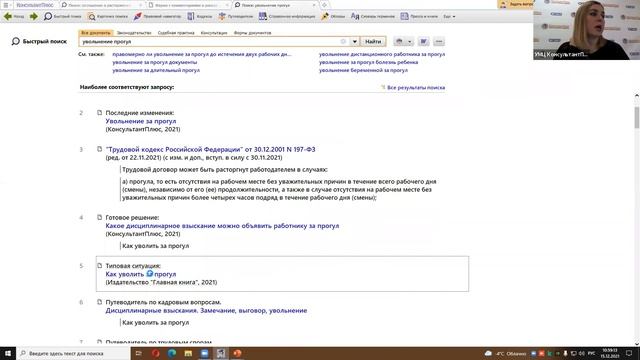The width and height of the screenshot is (640, 360).
Task: Open Словарь терминов tool
Action: [373, 16]
